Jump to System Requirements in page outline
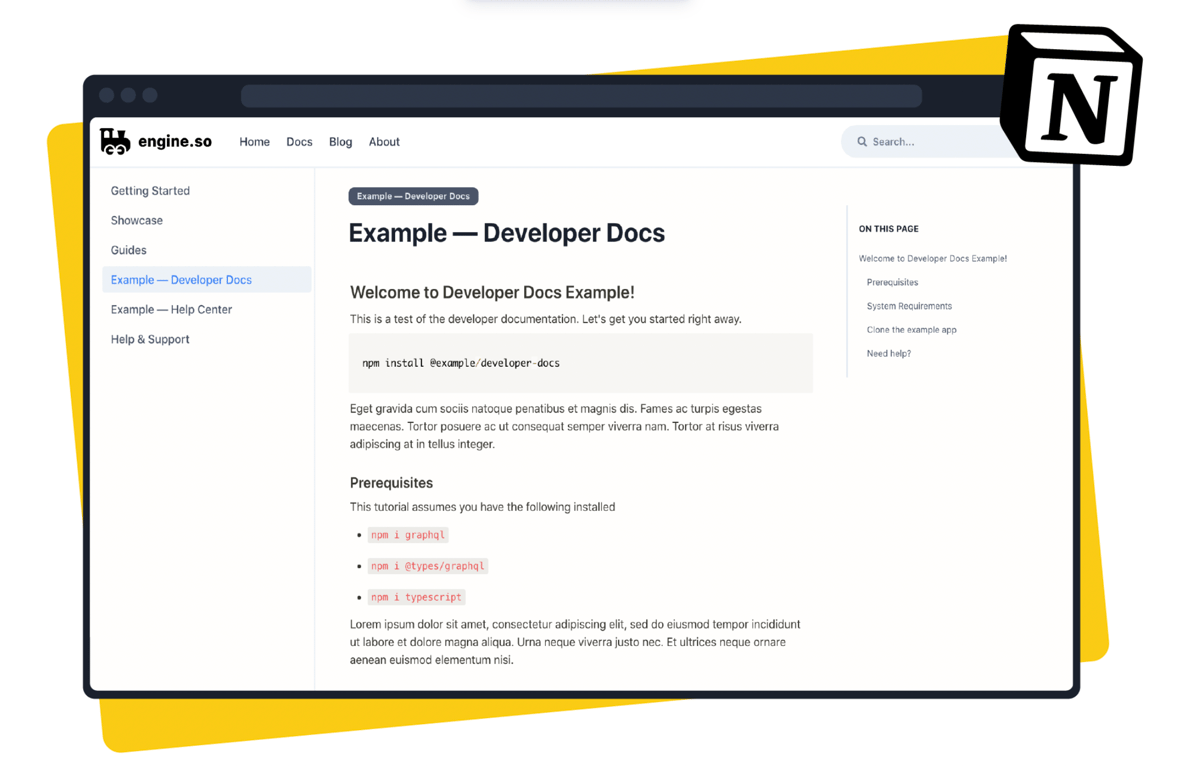 [909, 306]
